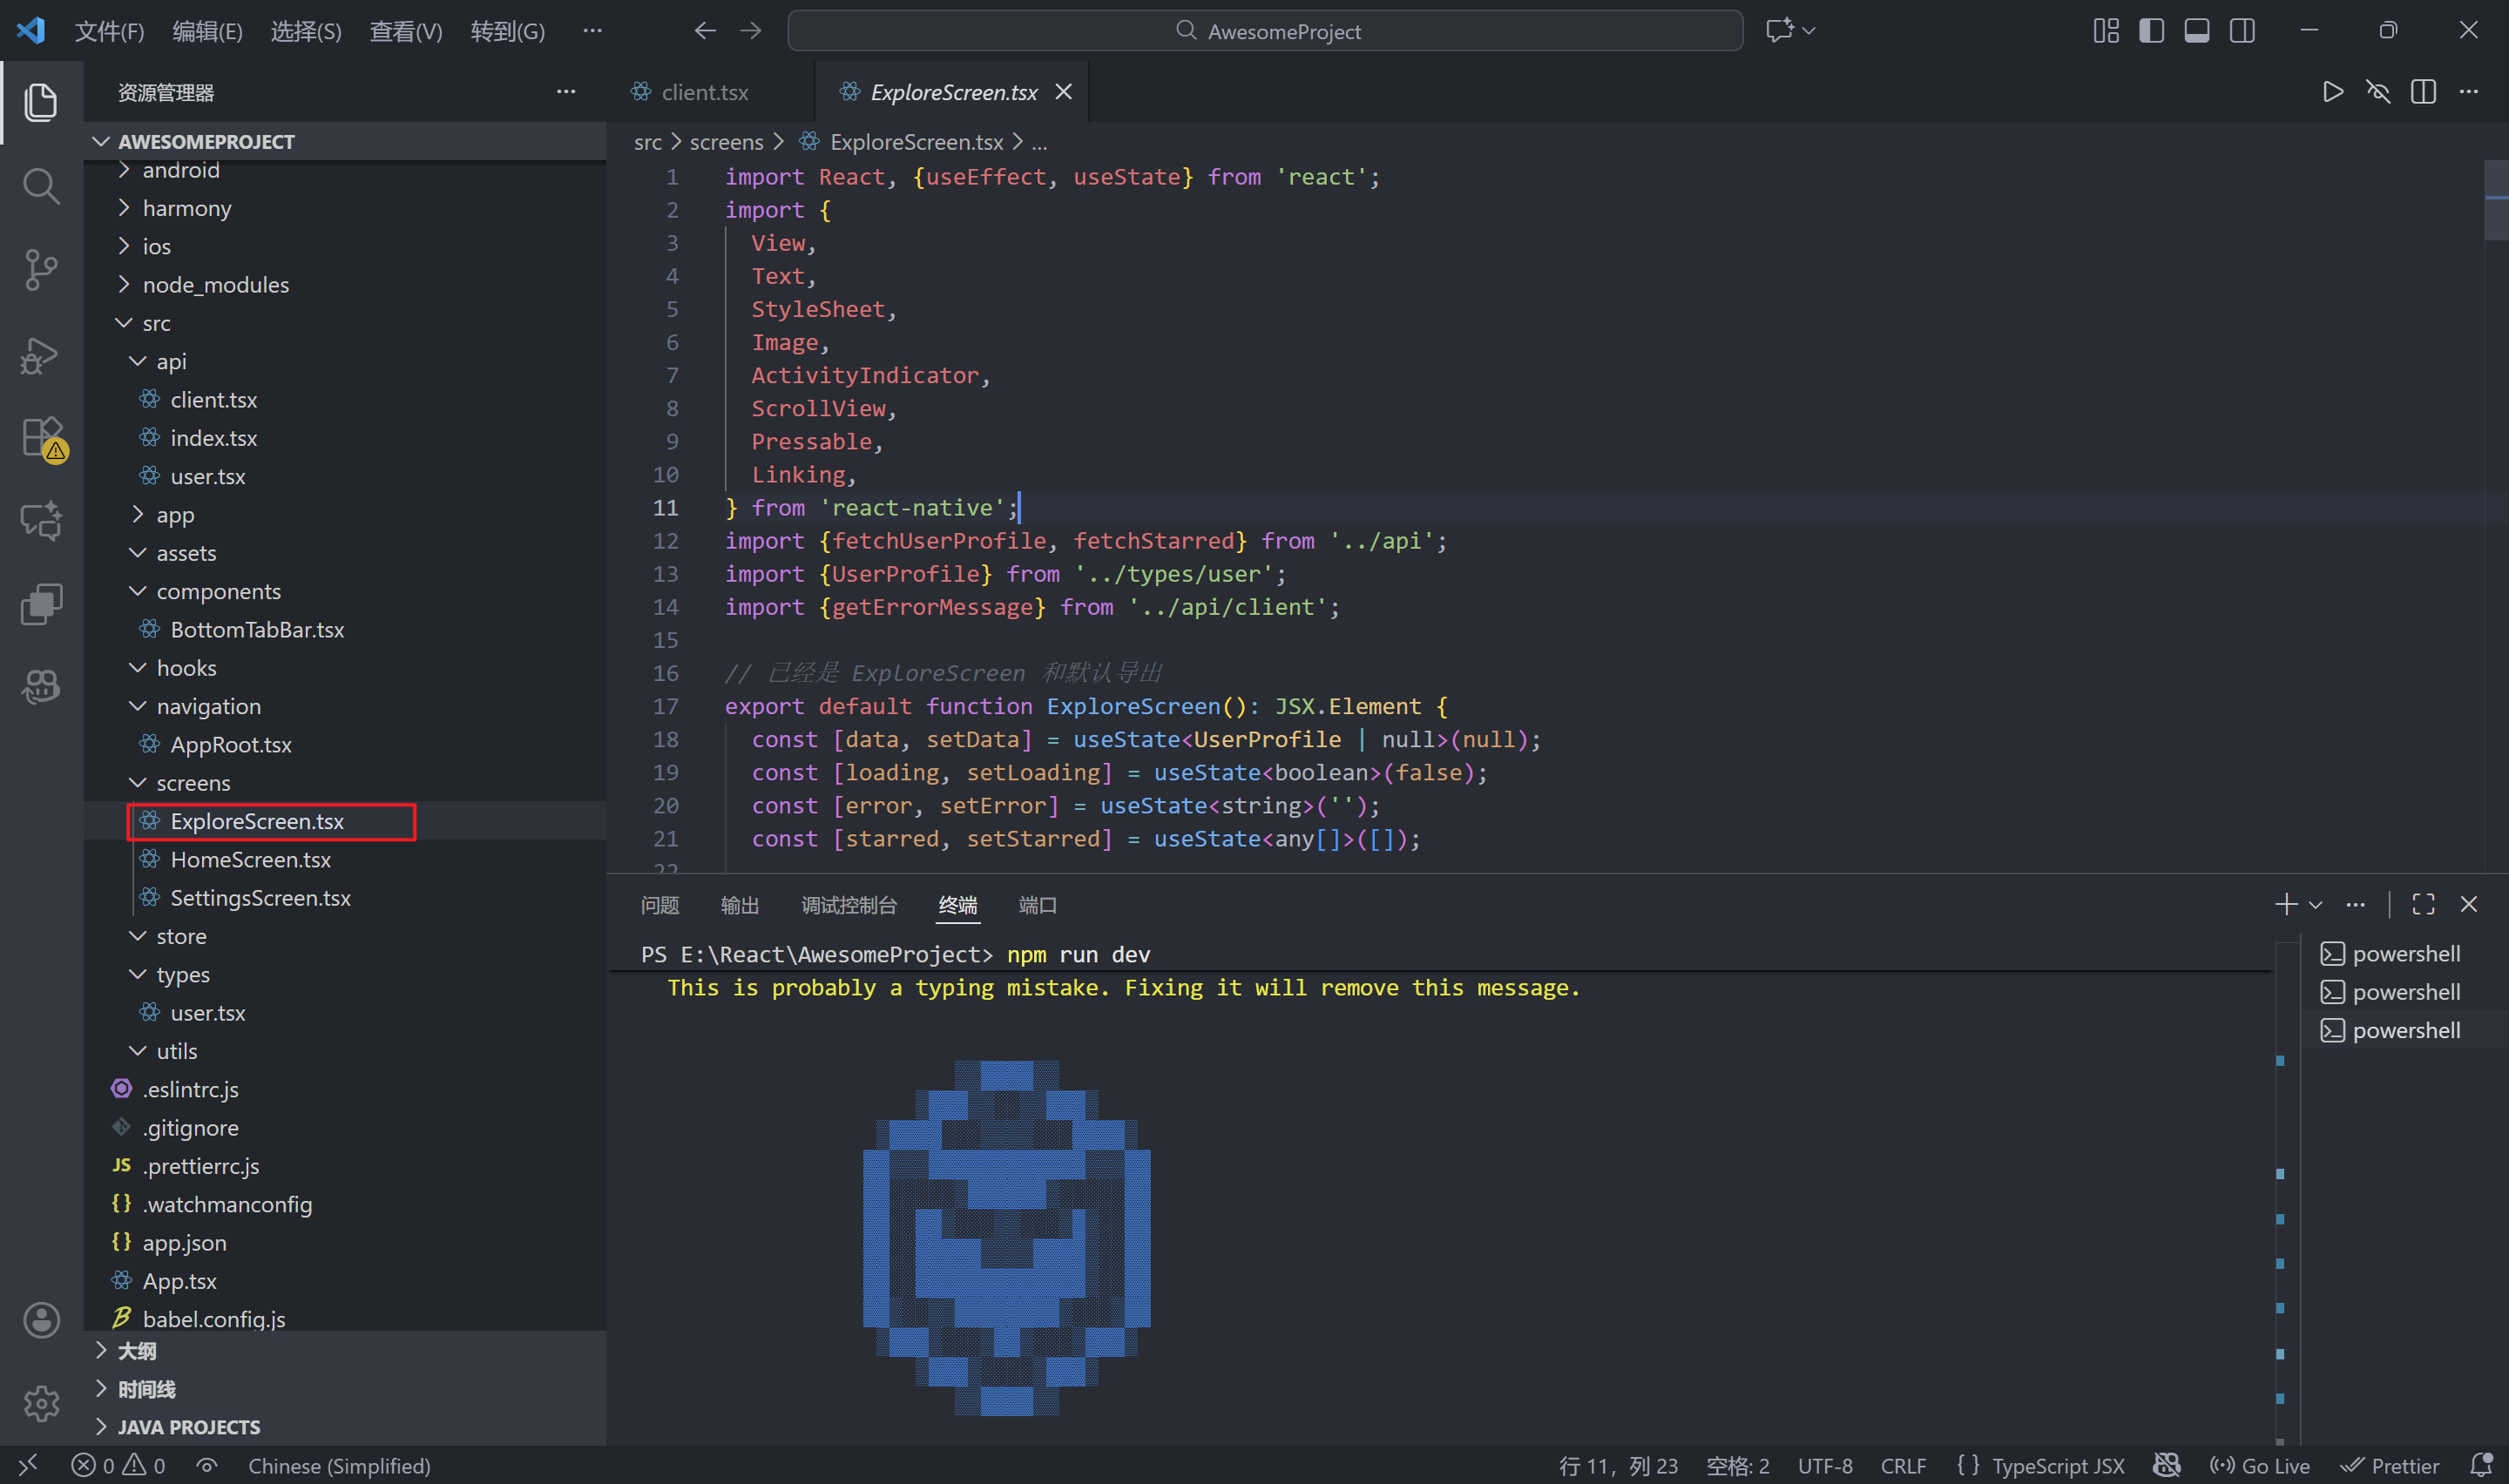Split the editor to the right

click(x=2423, y=92)
